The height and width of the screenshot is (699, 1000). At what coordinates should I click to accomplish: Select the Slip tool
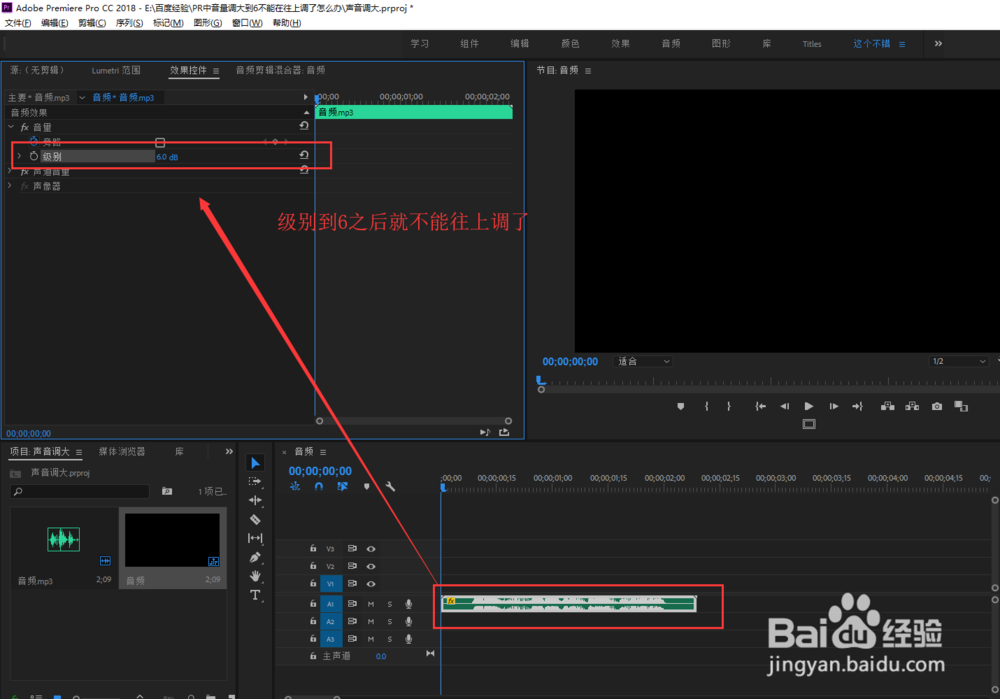[255, 538]
